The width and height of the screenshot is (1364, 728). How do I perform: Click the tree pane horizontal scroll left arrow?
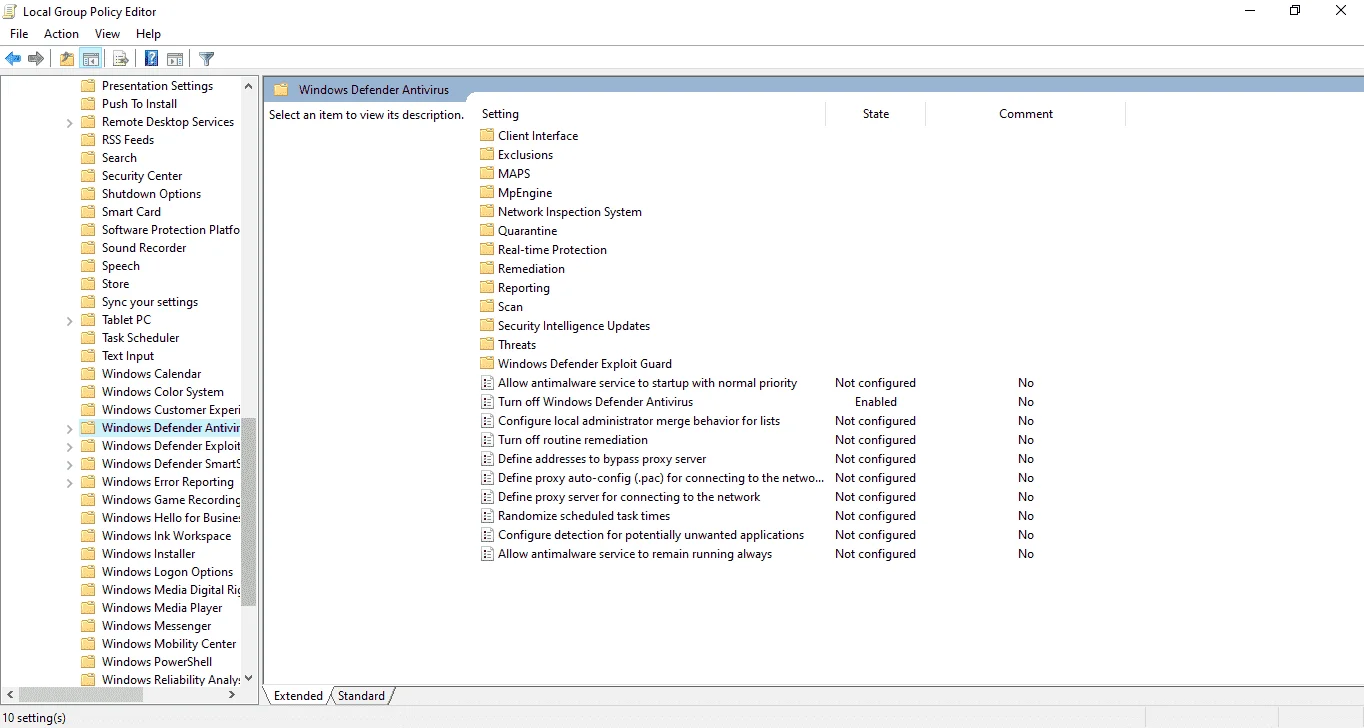(x=10, y=694)
